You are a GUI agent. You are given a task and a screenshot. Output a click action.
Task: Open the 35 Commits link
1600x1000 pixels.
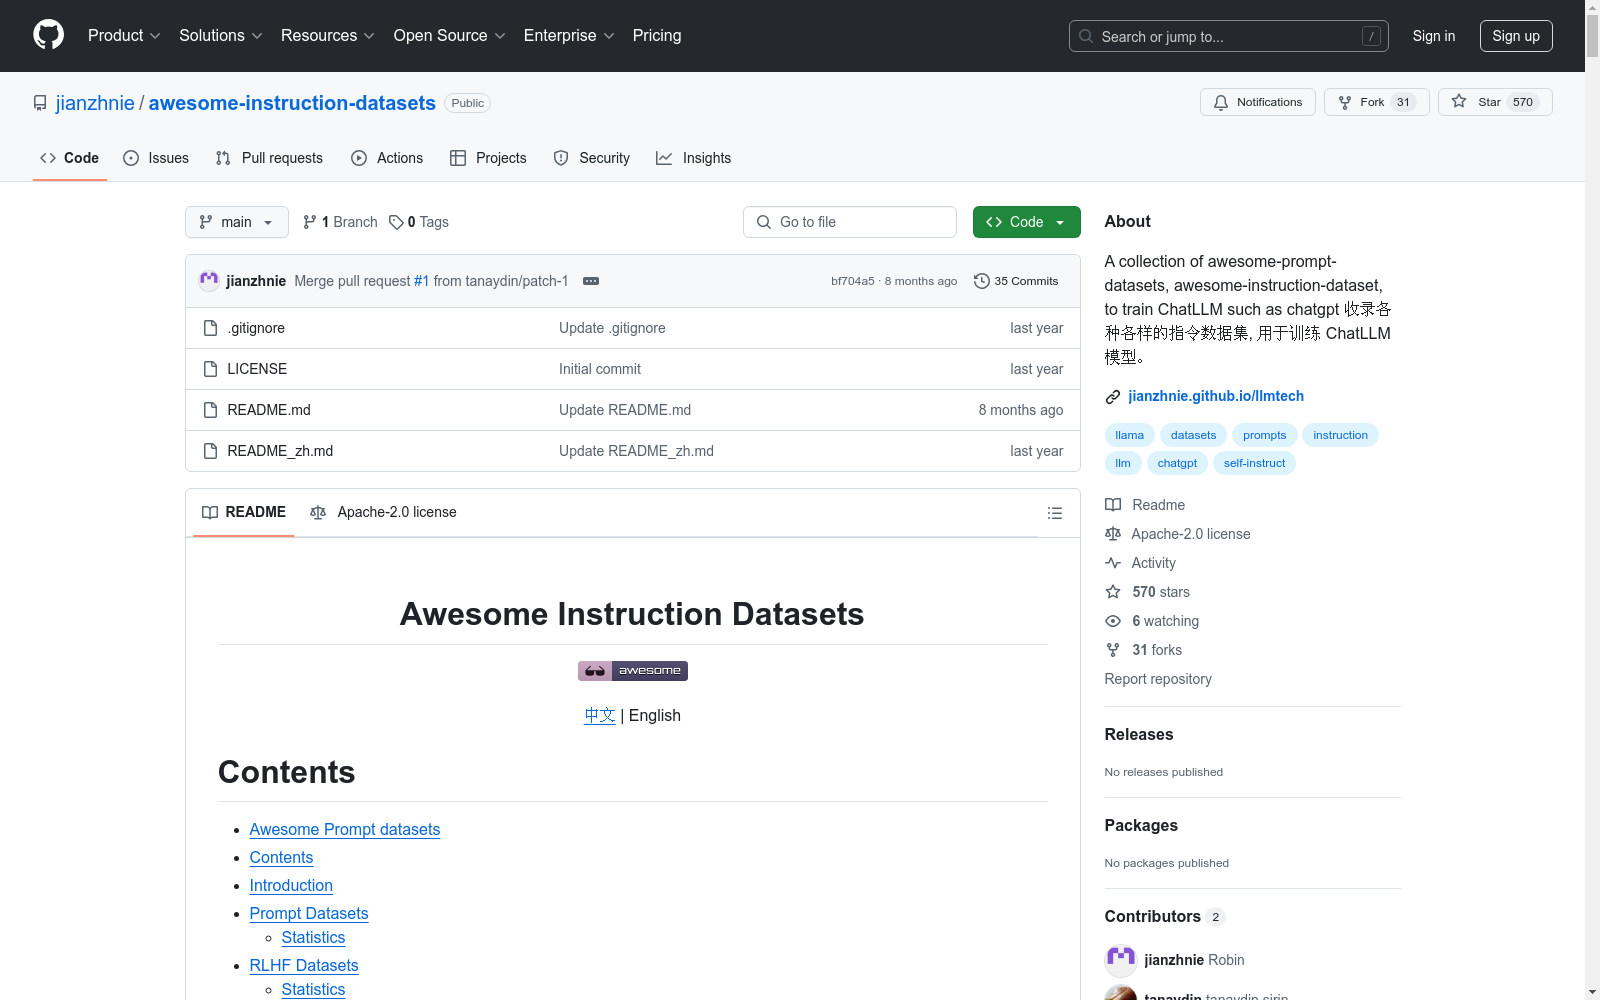coord(1016,281)
